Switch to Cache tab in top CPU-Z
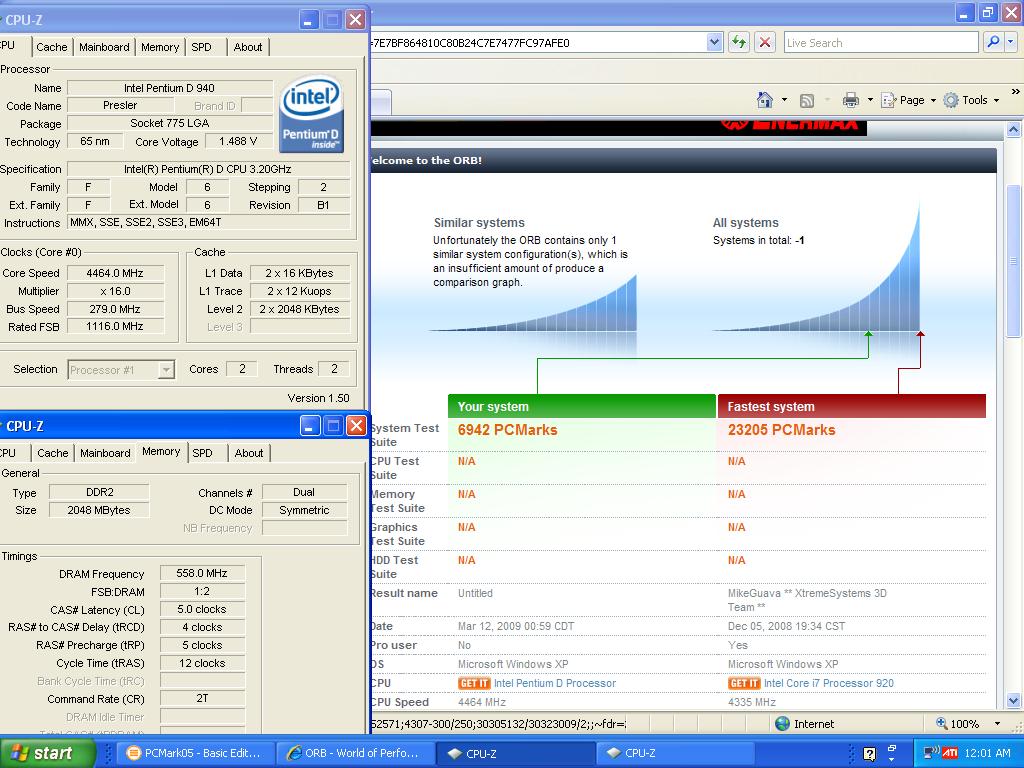This screenshot has width=1024, height=768. 52,47
